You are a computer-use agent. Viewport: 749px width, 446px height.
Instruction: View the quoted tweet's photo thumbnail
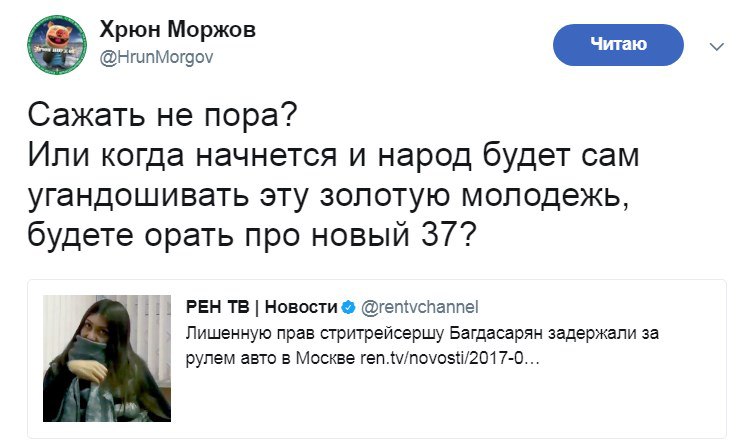point(107,358)
